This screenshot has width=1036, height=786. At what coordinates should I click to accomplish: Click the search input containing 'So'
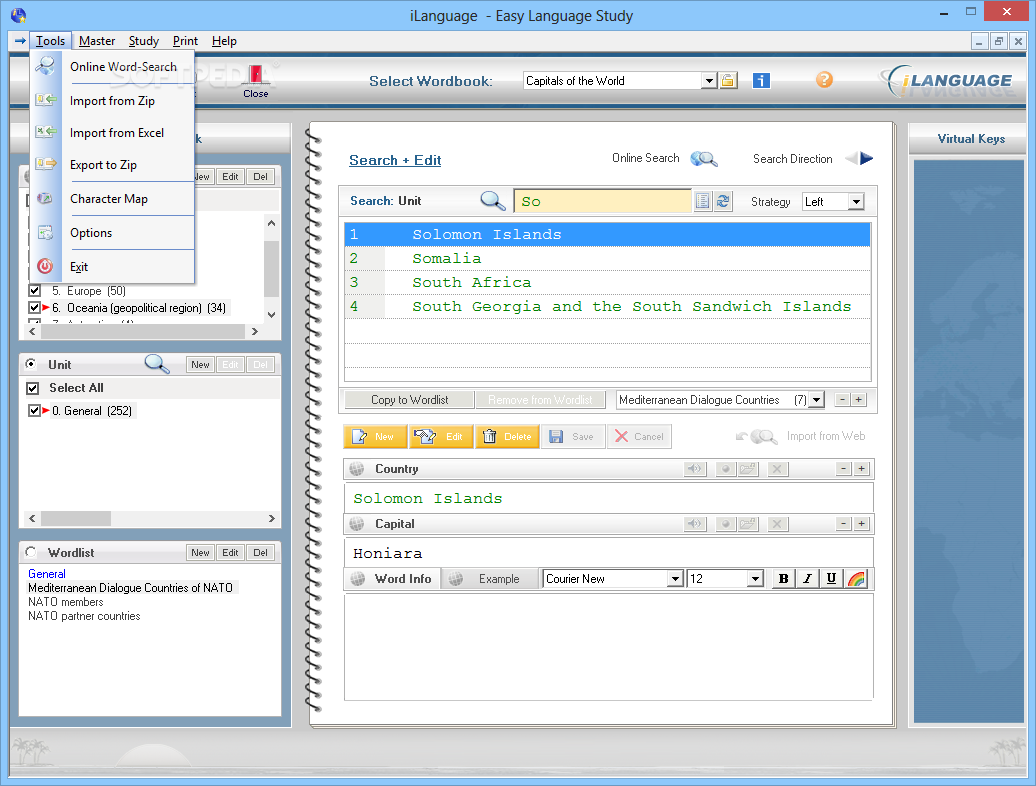603,201
